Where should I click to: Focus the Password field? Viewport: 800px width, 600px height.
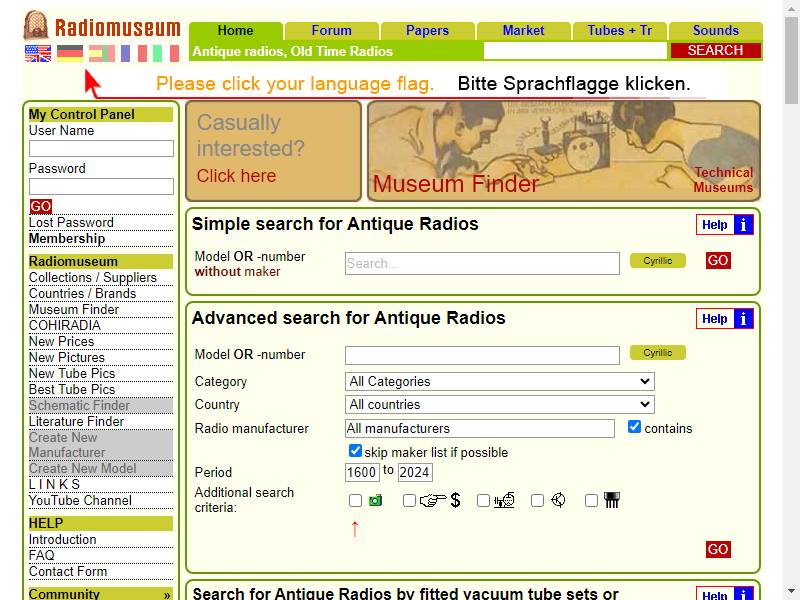pos(102,186)
